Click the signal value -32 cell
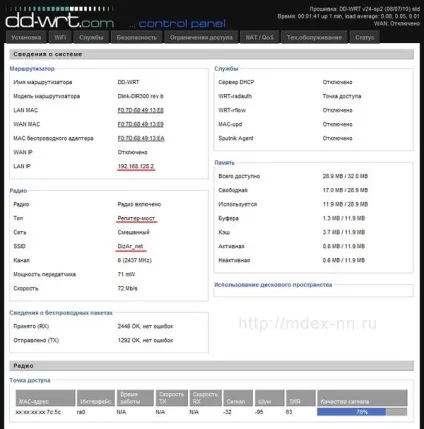 (x=227, y=412)
